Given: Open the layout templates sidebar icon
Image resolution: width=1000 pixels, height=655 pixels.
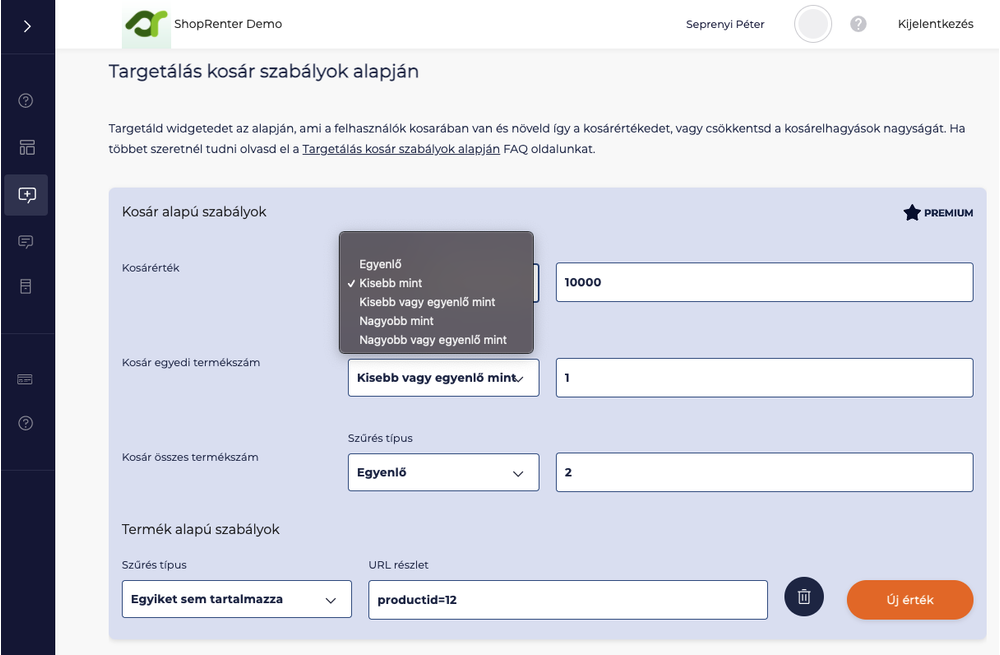Looking at the screenshot, I should [26, 147].
